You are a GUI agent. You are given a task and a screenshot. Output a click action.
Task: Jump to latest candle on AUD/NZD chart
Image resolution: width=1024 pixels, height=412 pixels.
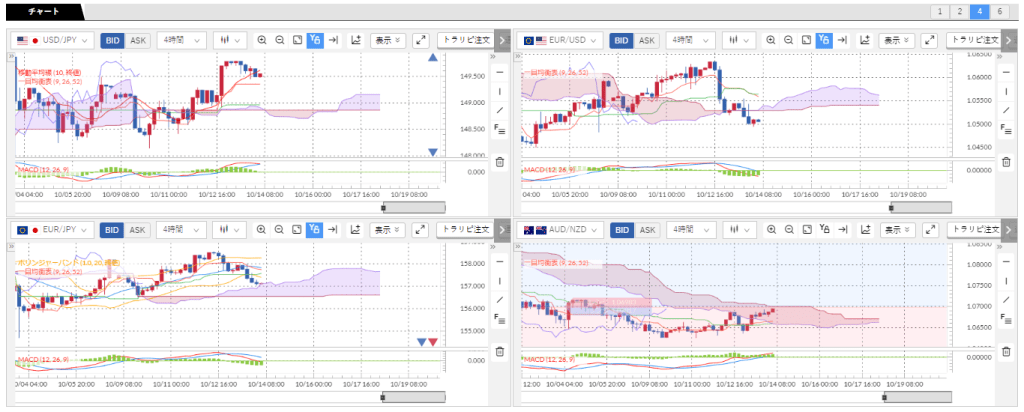pyautogui.click(x=843, y=230)
